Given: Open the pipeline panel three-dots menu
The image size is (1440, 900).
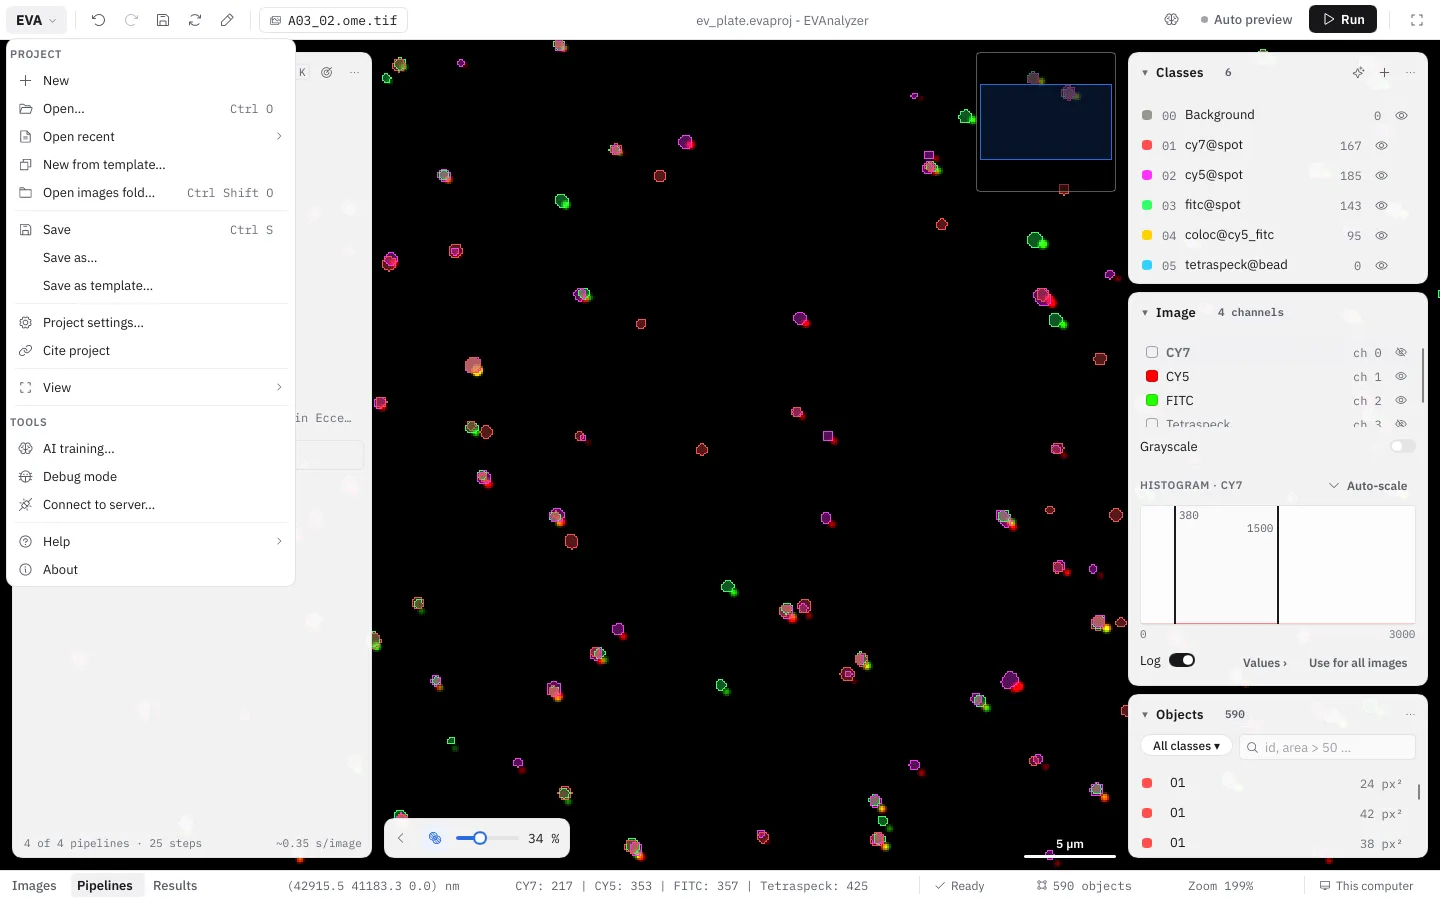Looking at the screenshot, I should tap(354, 73).
